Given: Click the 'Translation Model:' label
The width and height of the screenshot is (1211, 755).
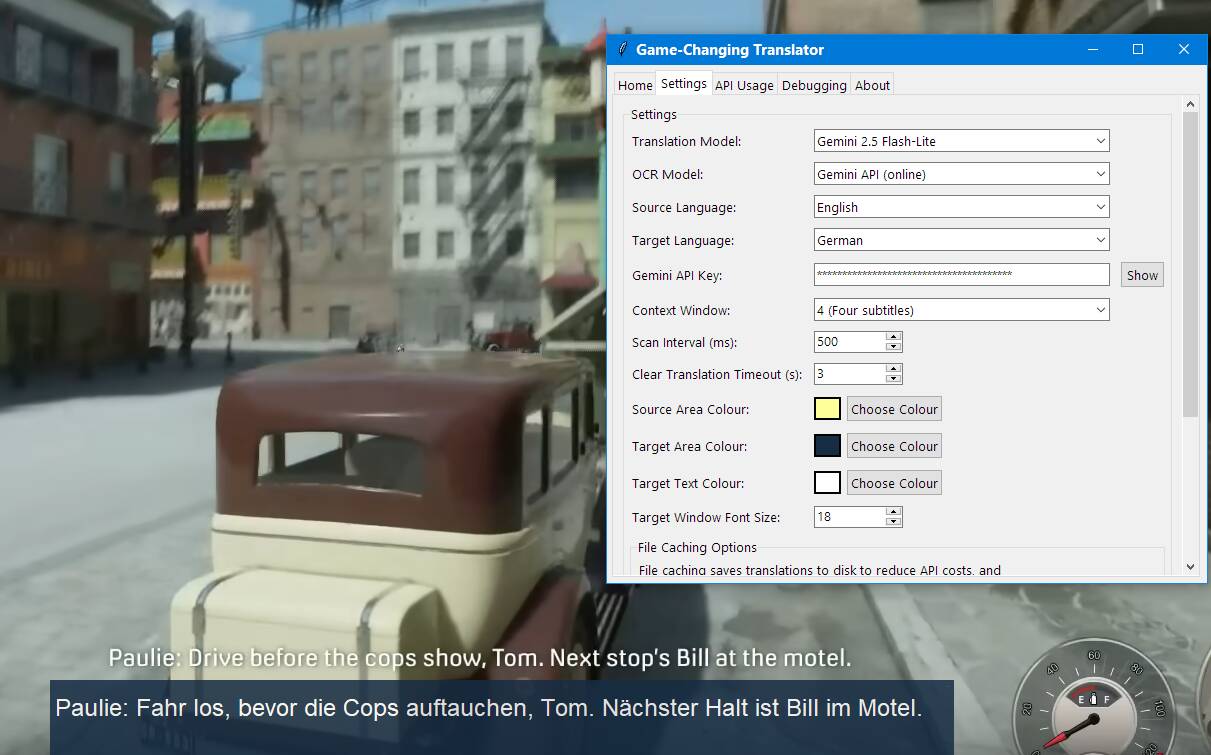Looking at the screenshot, I should pyautogui.click(x=686, y=141).
